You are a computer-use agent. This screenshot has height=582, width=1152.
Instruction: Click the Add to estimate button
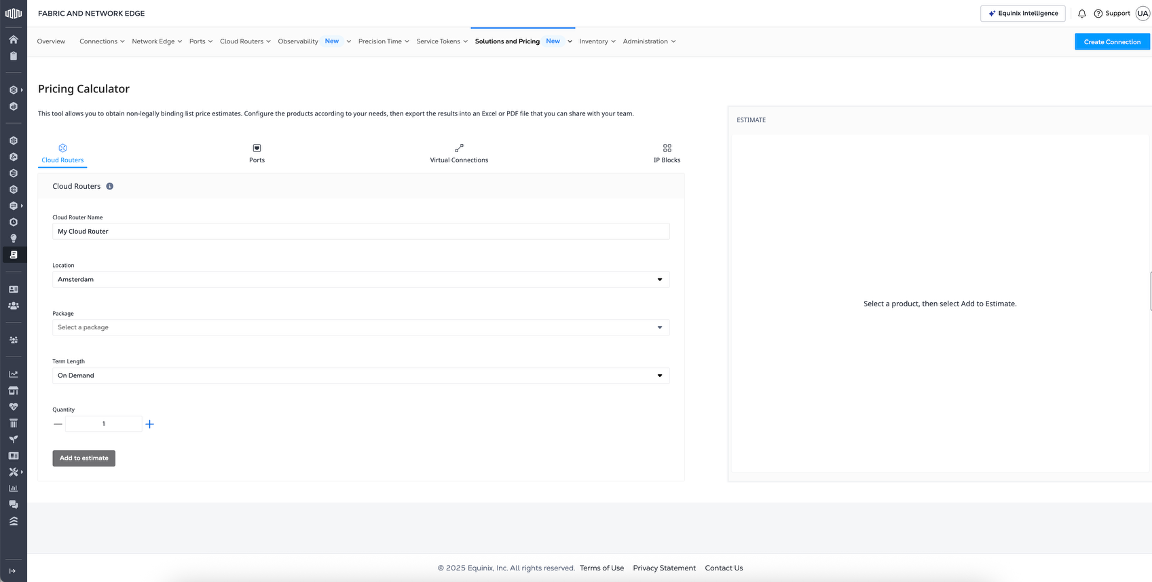pyautogui.click(x=84, y=458)
